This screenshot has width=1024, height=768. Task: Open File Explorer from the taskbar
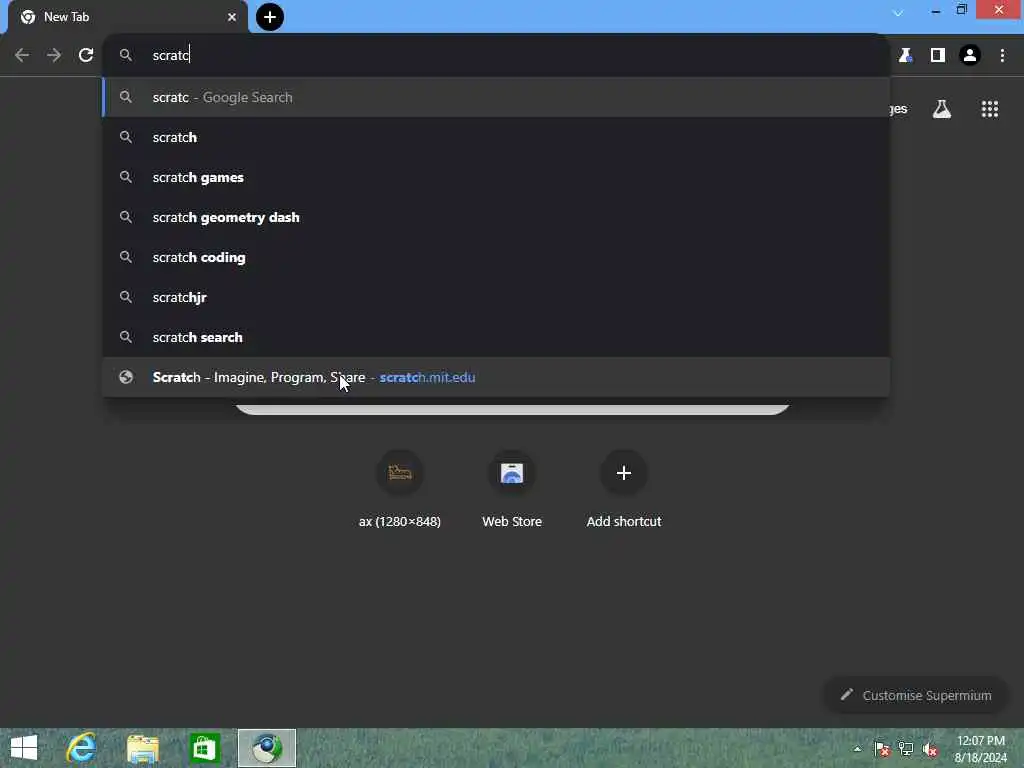pyautogui.click(x=143, y=748)
